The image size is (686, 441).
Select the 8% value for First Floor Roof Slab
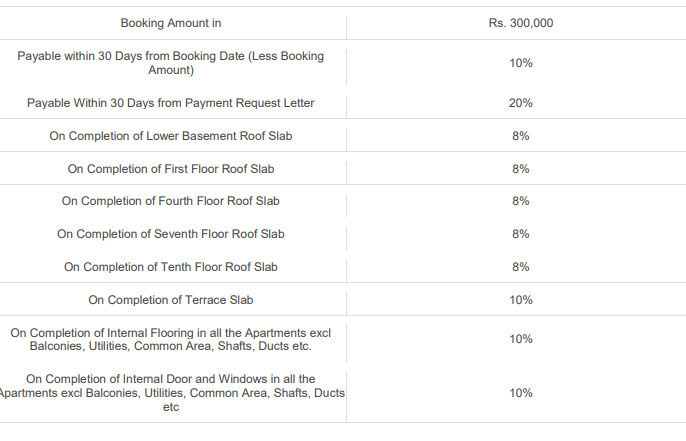[520, 169]
